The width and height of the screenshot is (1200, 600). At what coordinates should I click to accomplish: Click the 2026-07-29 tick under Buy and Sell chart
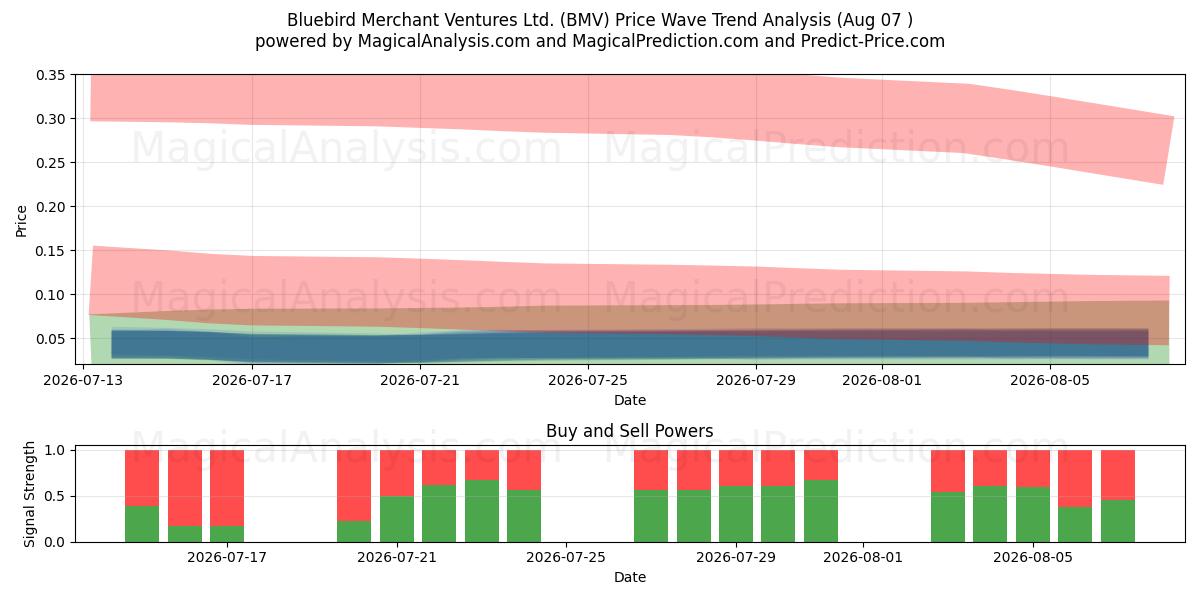pos(736,557)
